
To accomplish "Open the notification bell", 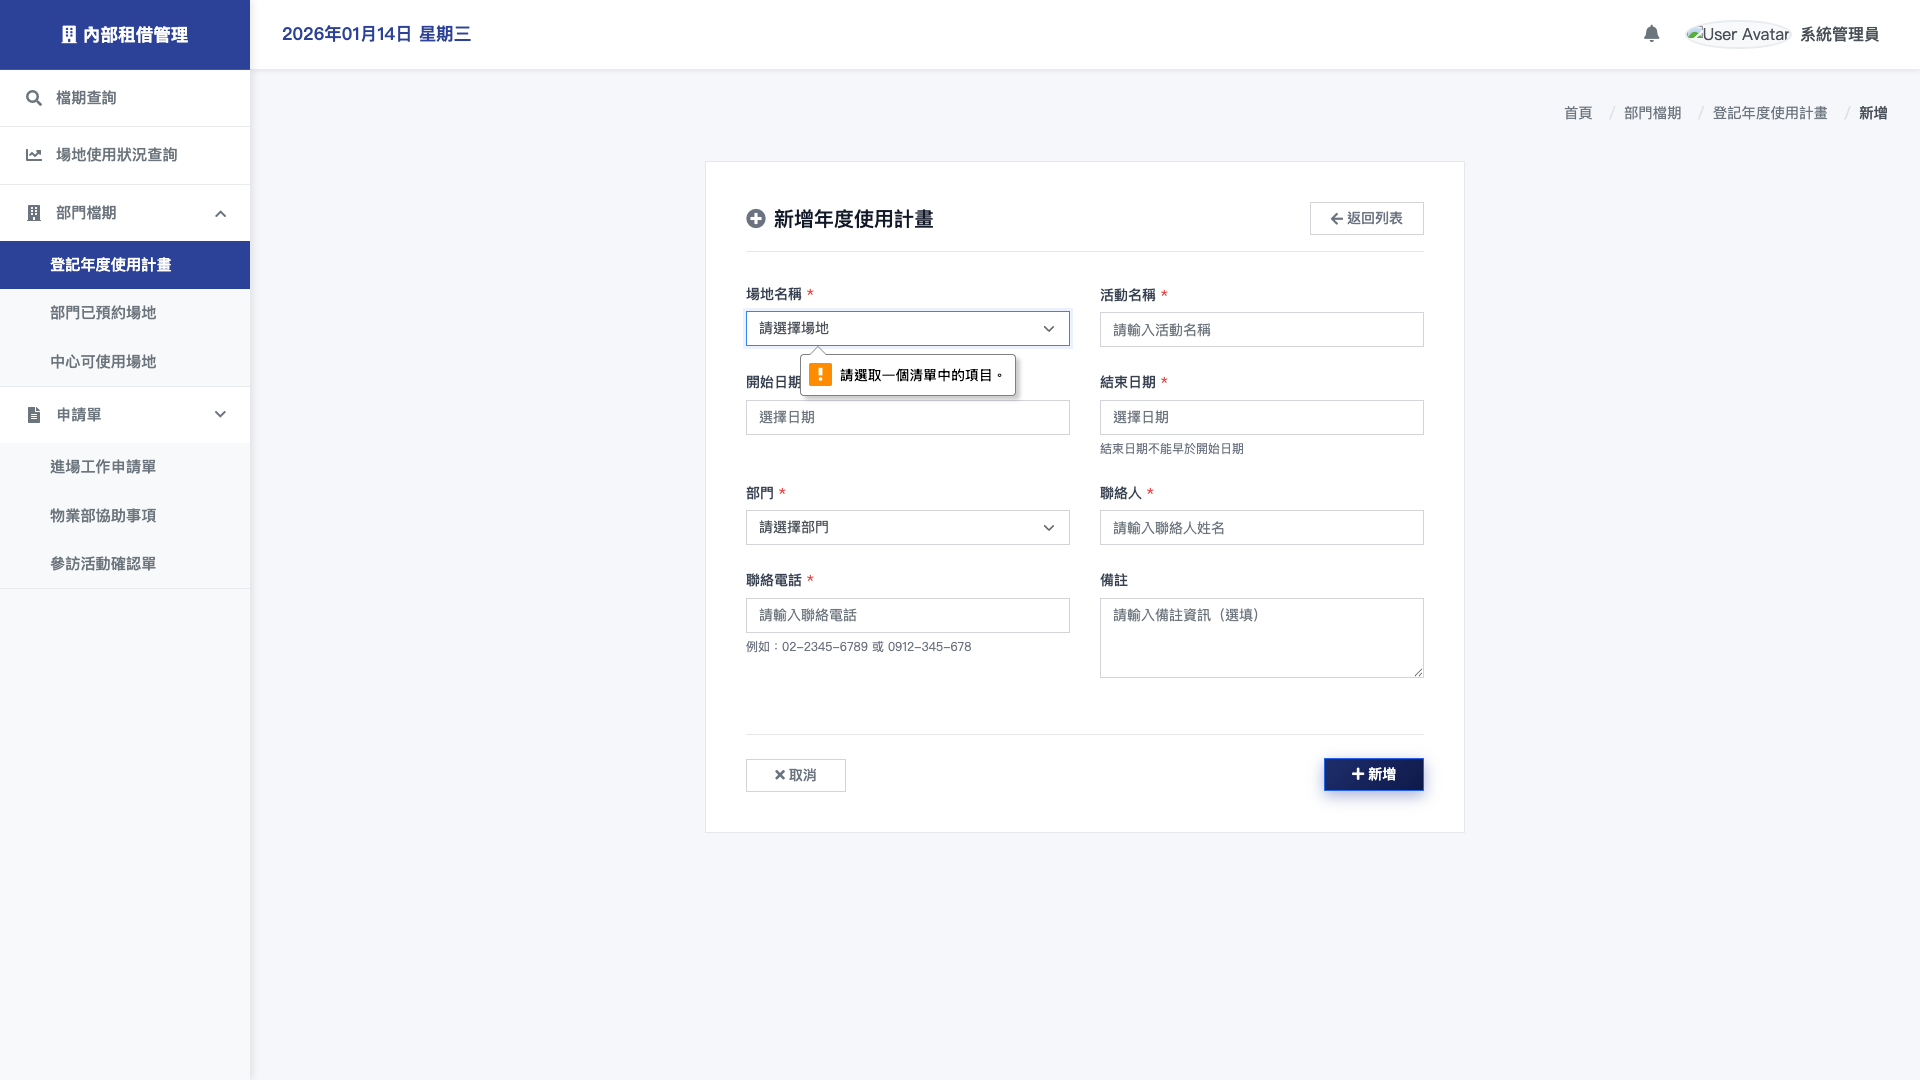I will (1651, 33).
